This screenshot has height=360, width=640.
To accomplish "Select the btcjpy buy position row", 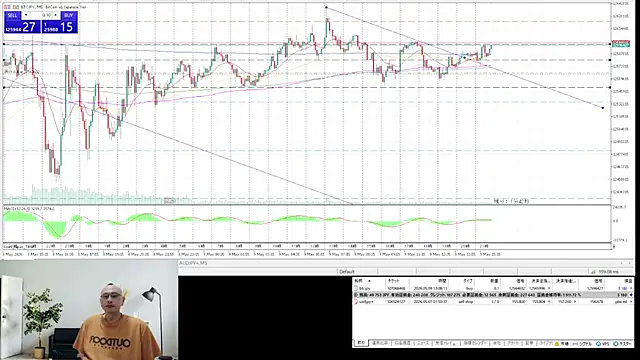I will (x=493, y=288).
